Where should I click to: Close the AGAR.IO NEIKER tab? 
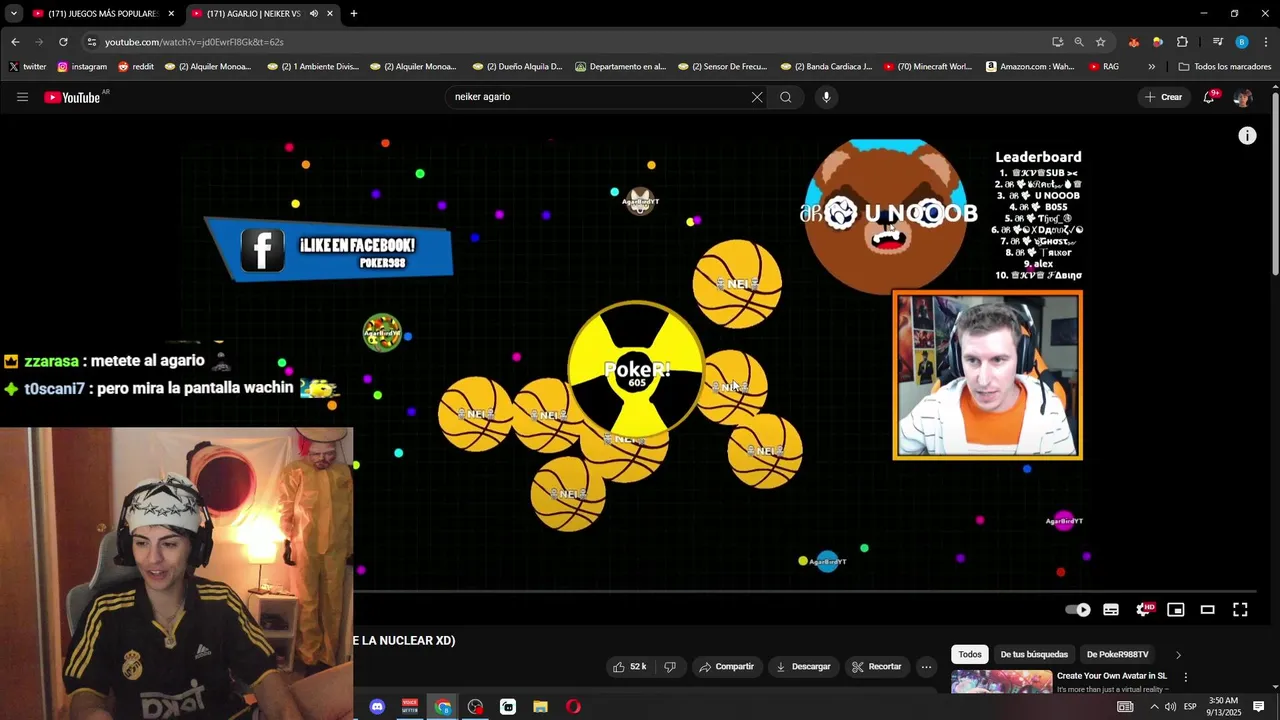(x=330, y=14)
